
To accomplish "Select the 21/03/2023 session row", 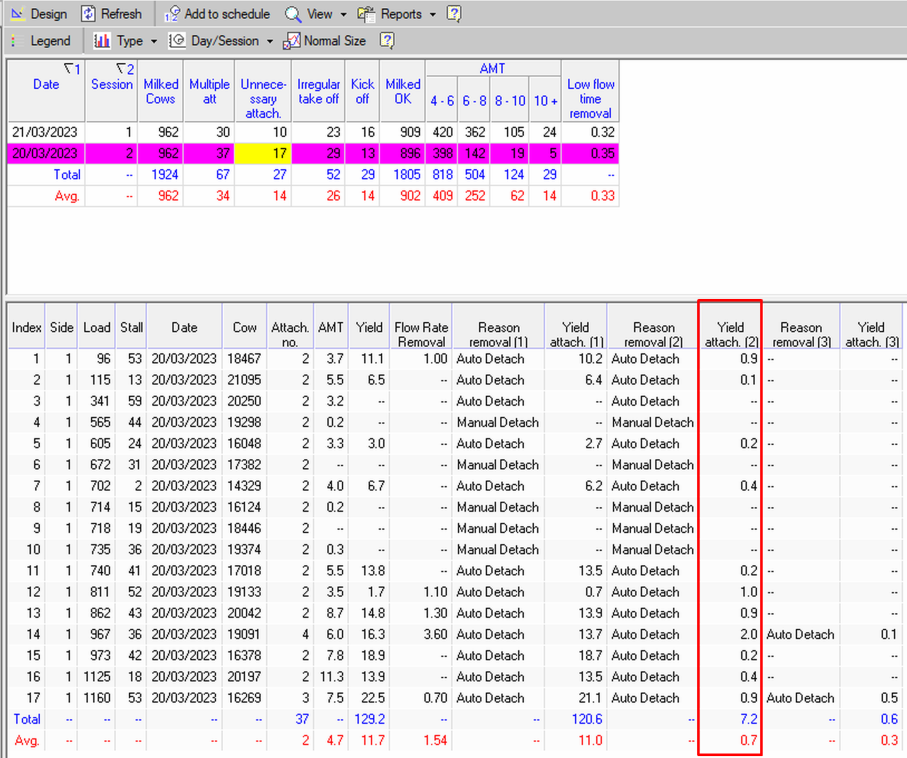I will point(46,132).
